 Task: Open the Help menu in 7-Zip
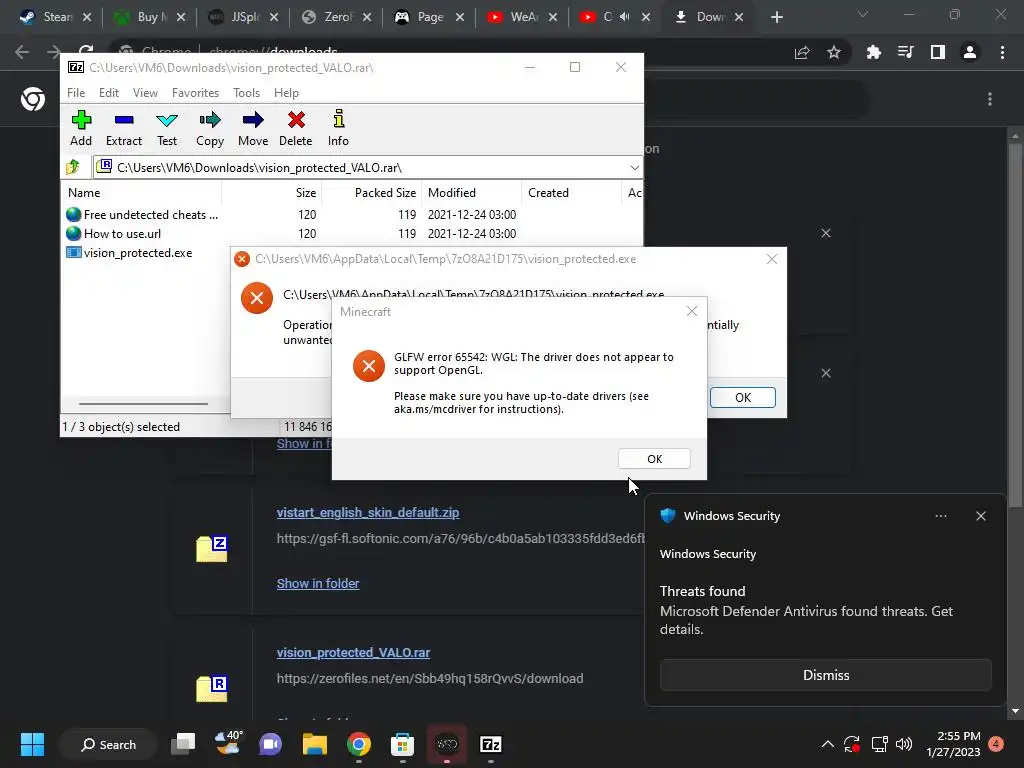point(286,93)
